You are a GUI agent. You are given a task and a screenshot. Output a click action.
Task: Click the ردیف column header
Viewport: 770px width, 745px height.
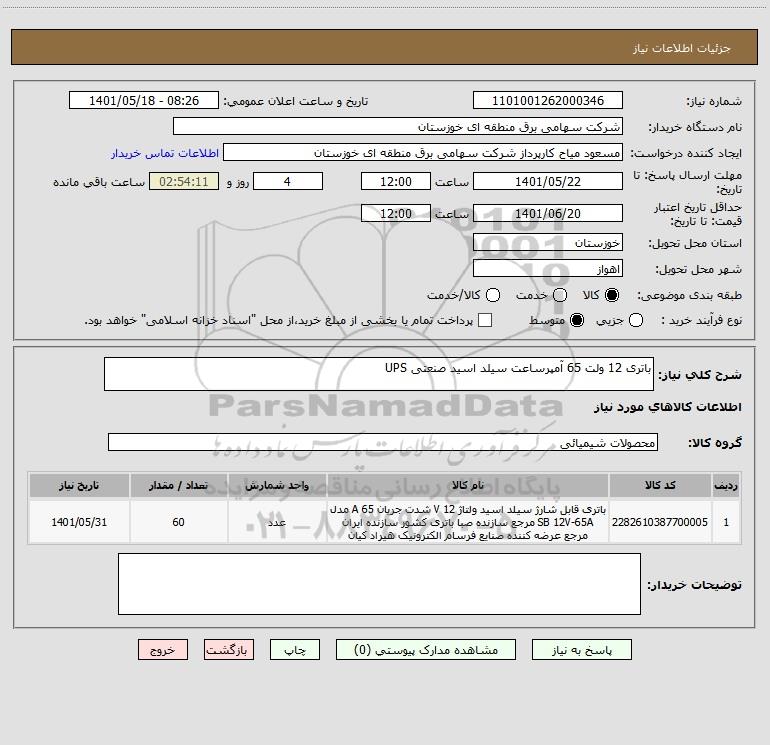pos(726,485)
